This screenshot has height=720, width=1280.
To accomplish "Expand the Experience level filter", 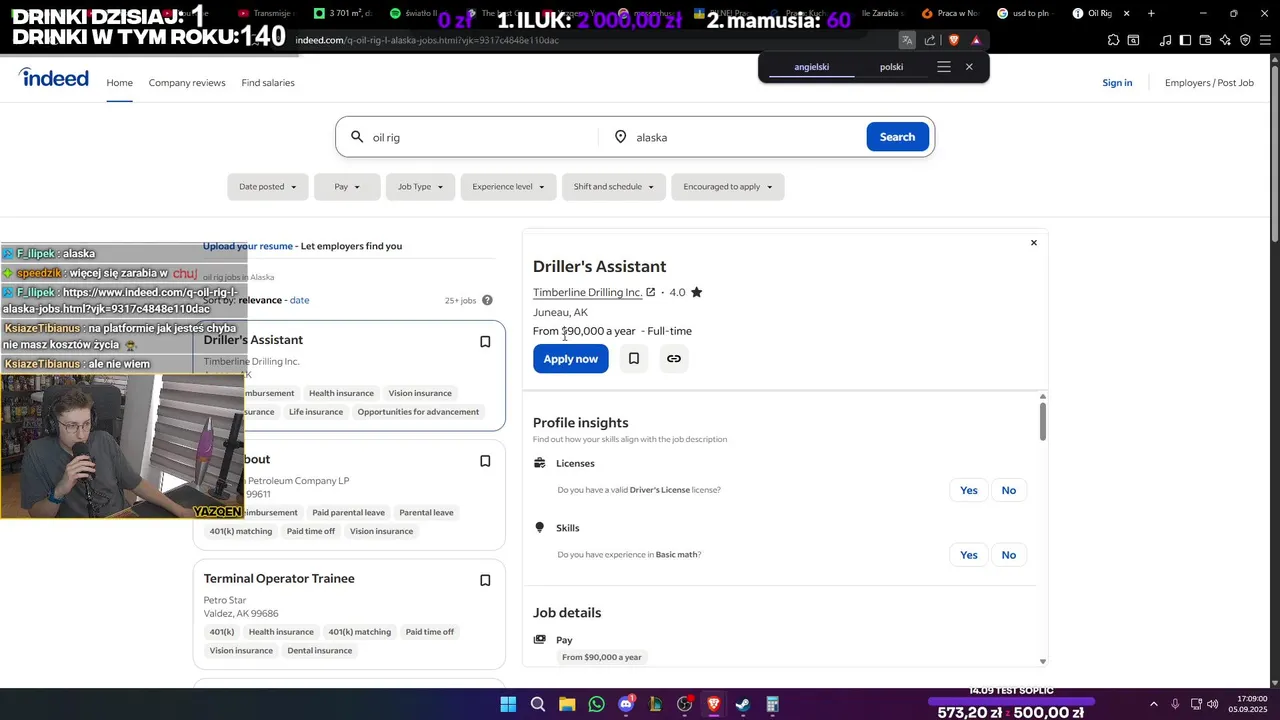I will 508,187.
